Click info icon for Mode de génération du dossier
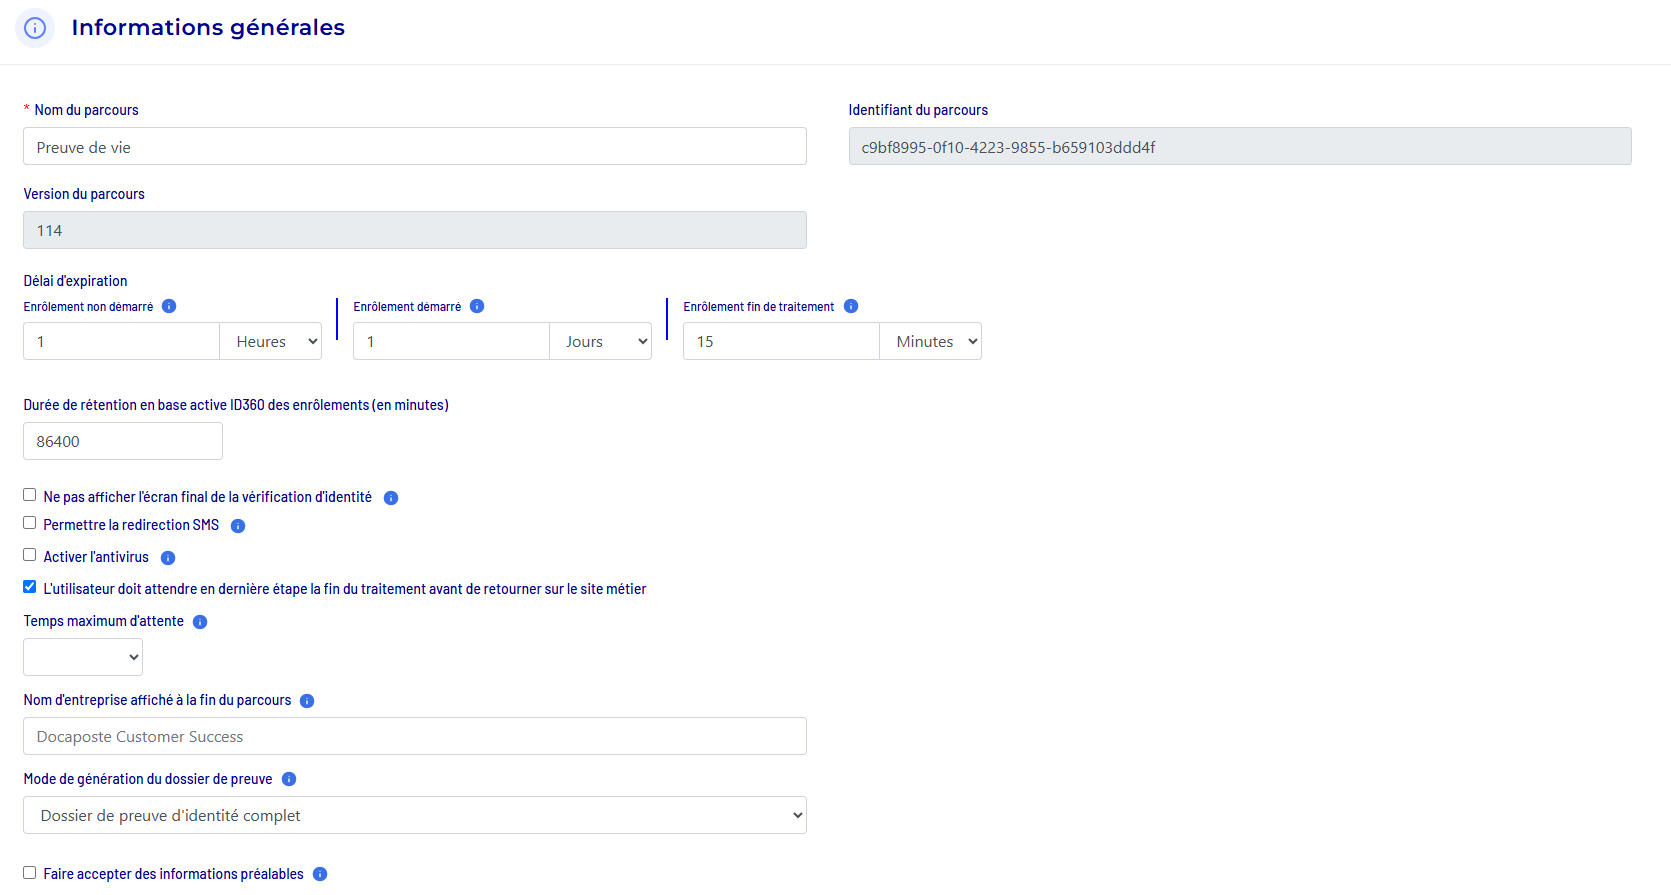The height and width of the screenshot is (895, 1671). click(x=289, y=779)
